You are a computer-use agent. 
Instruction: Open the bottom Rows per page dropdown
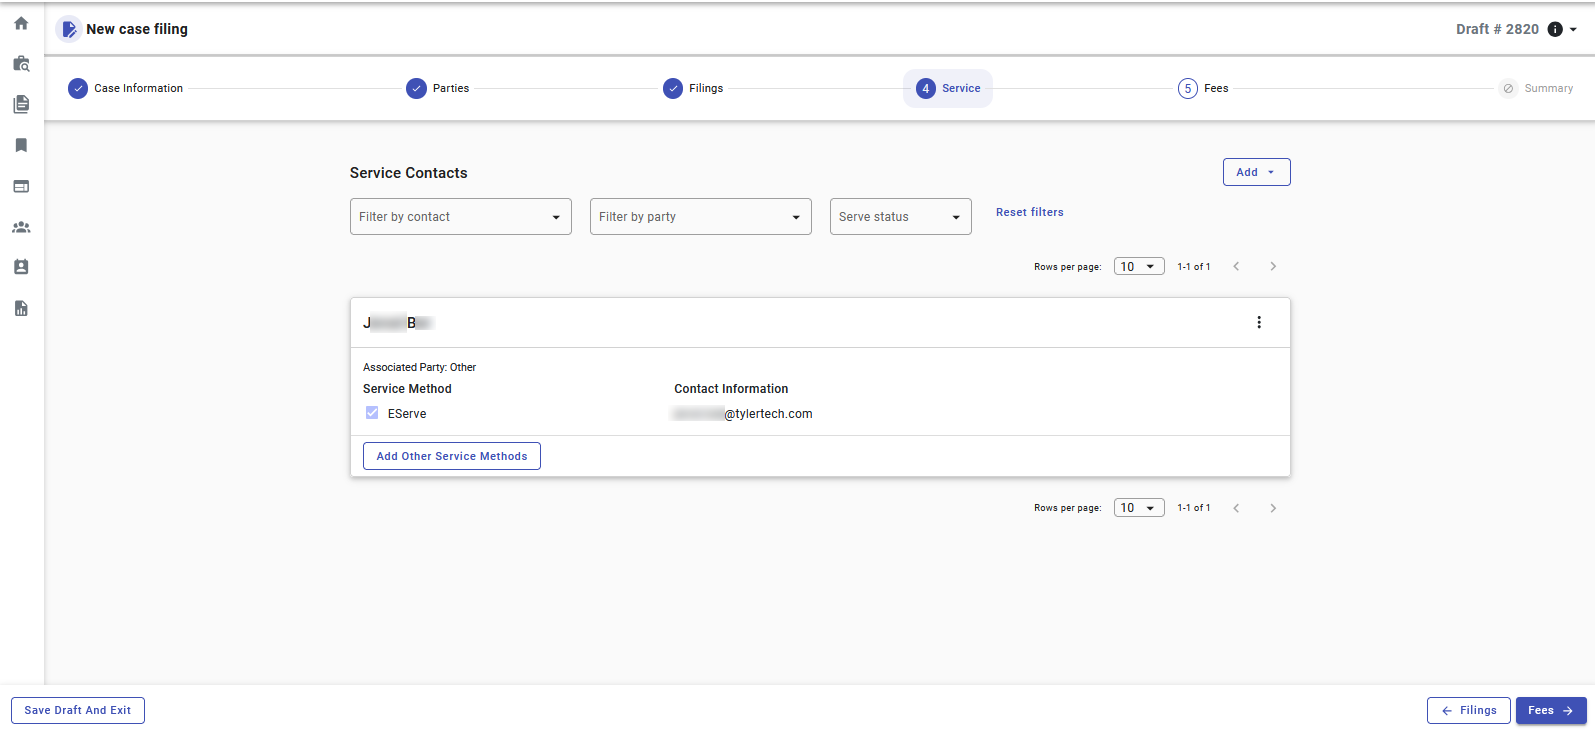(1139, 508)
